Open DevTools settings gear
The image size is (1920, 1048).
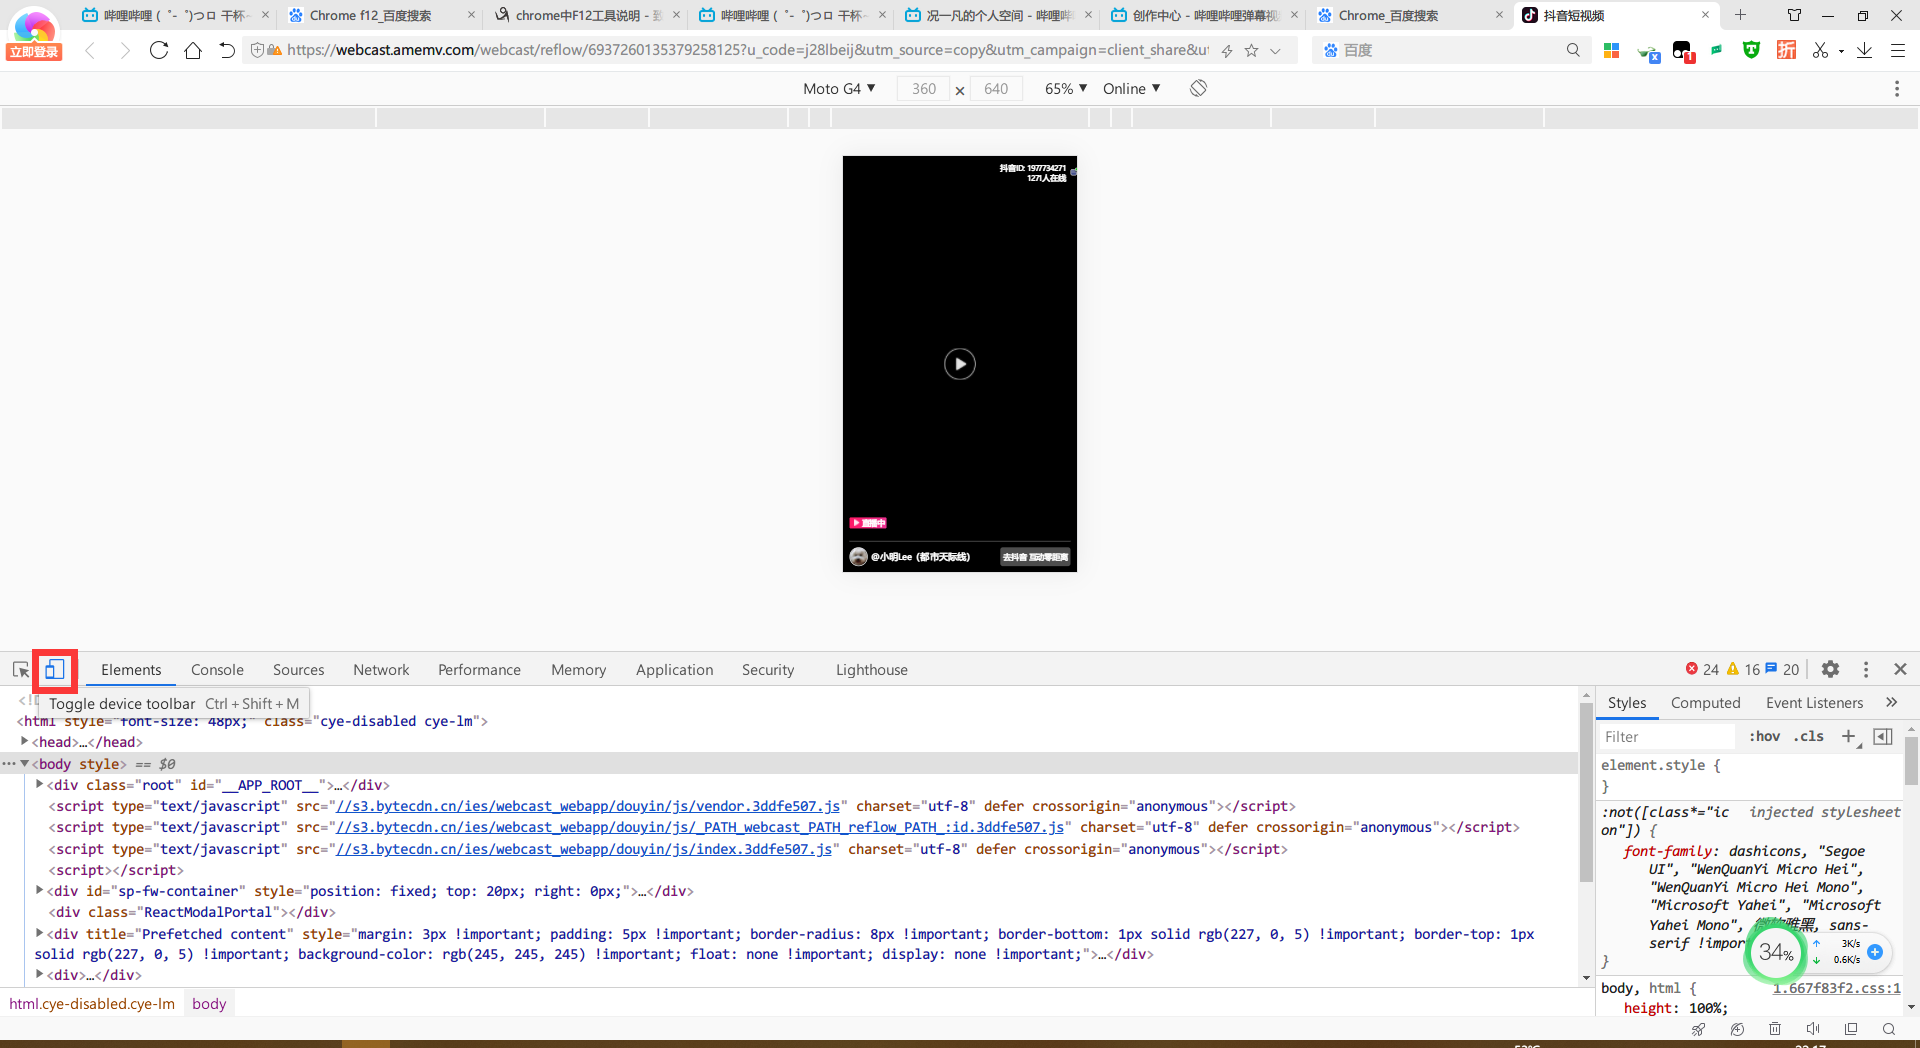[1830, 670]
